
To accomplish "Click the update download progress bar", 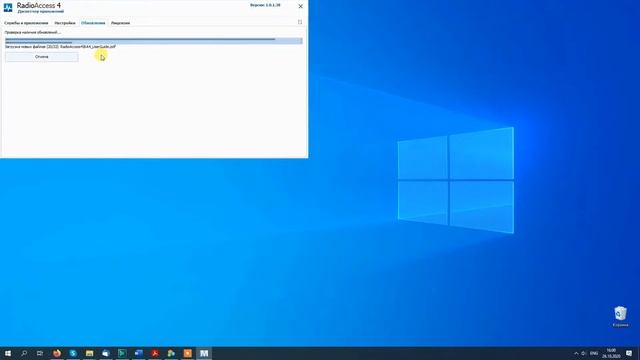I will tap(153, 40).
